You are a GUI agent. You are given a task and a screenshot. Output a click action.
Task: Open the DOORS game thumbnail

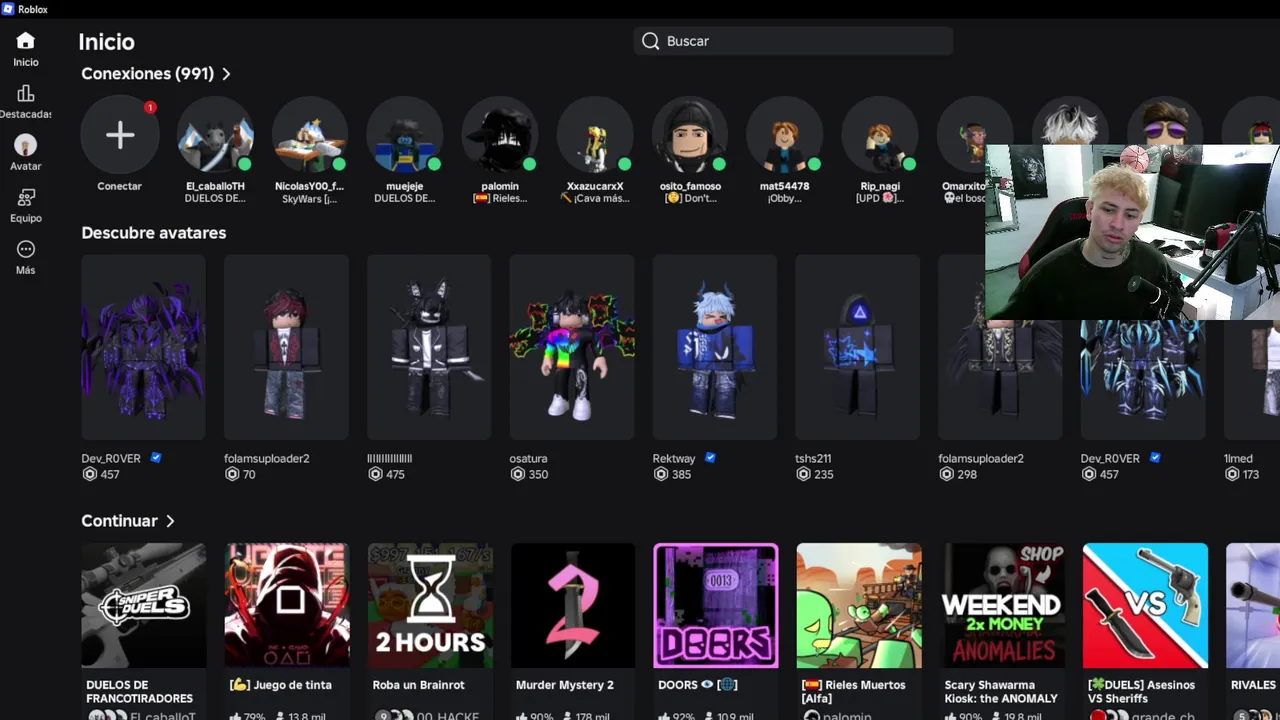715,605
